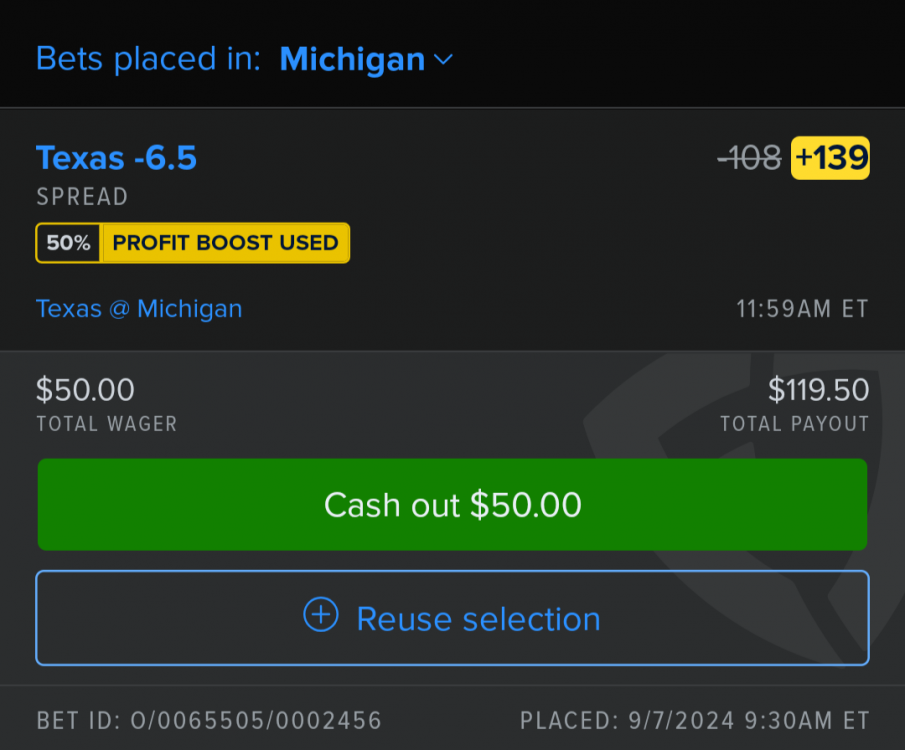Click the crossed-out -108 original odds
The image size is (905, 750).
point(749,158)
